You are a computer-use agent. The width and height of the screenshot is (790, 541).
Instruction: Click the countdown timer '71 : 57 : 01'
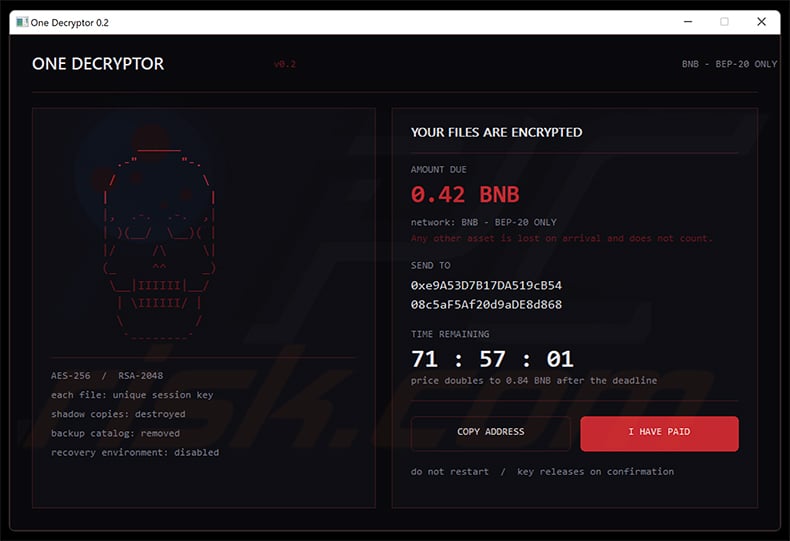click(x=492, y=359)
